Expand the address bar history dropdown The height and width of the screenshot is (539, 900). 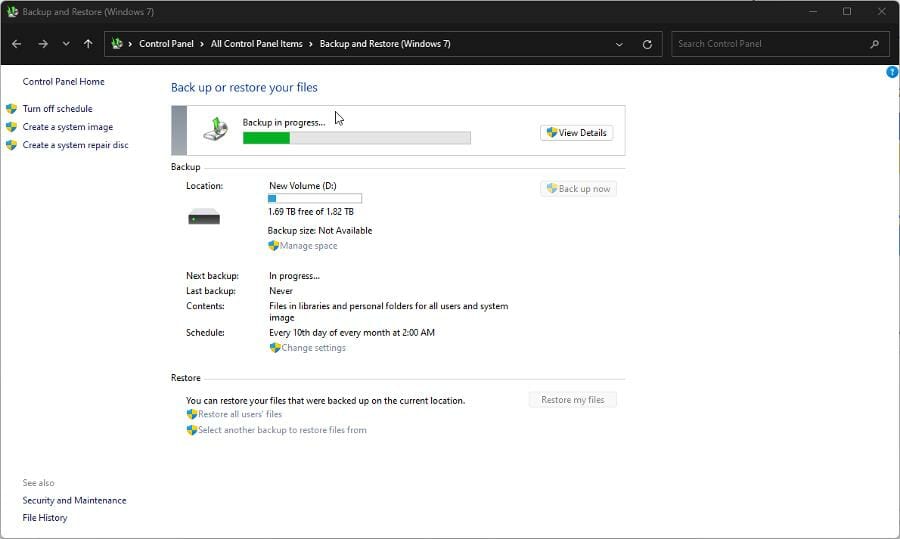[620, 44]
